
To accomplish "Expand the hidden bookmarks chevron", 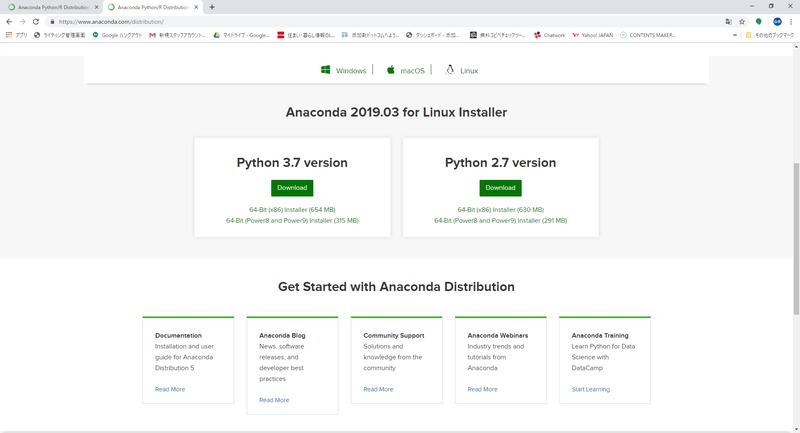I will pyautogui.click(x=735, y=35).
